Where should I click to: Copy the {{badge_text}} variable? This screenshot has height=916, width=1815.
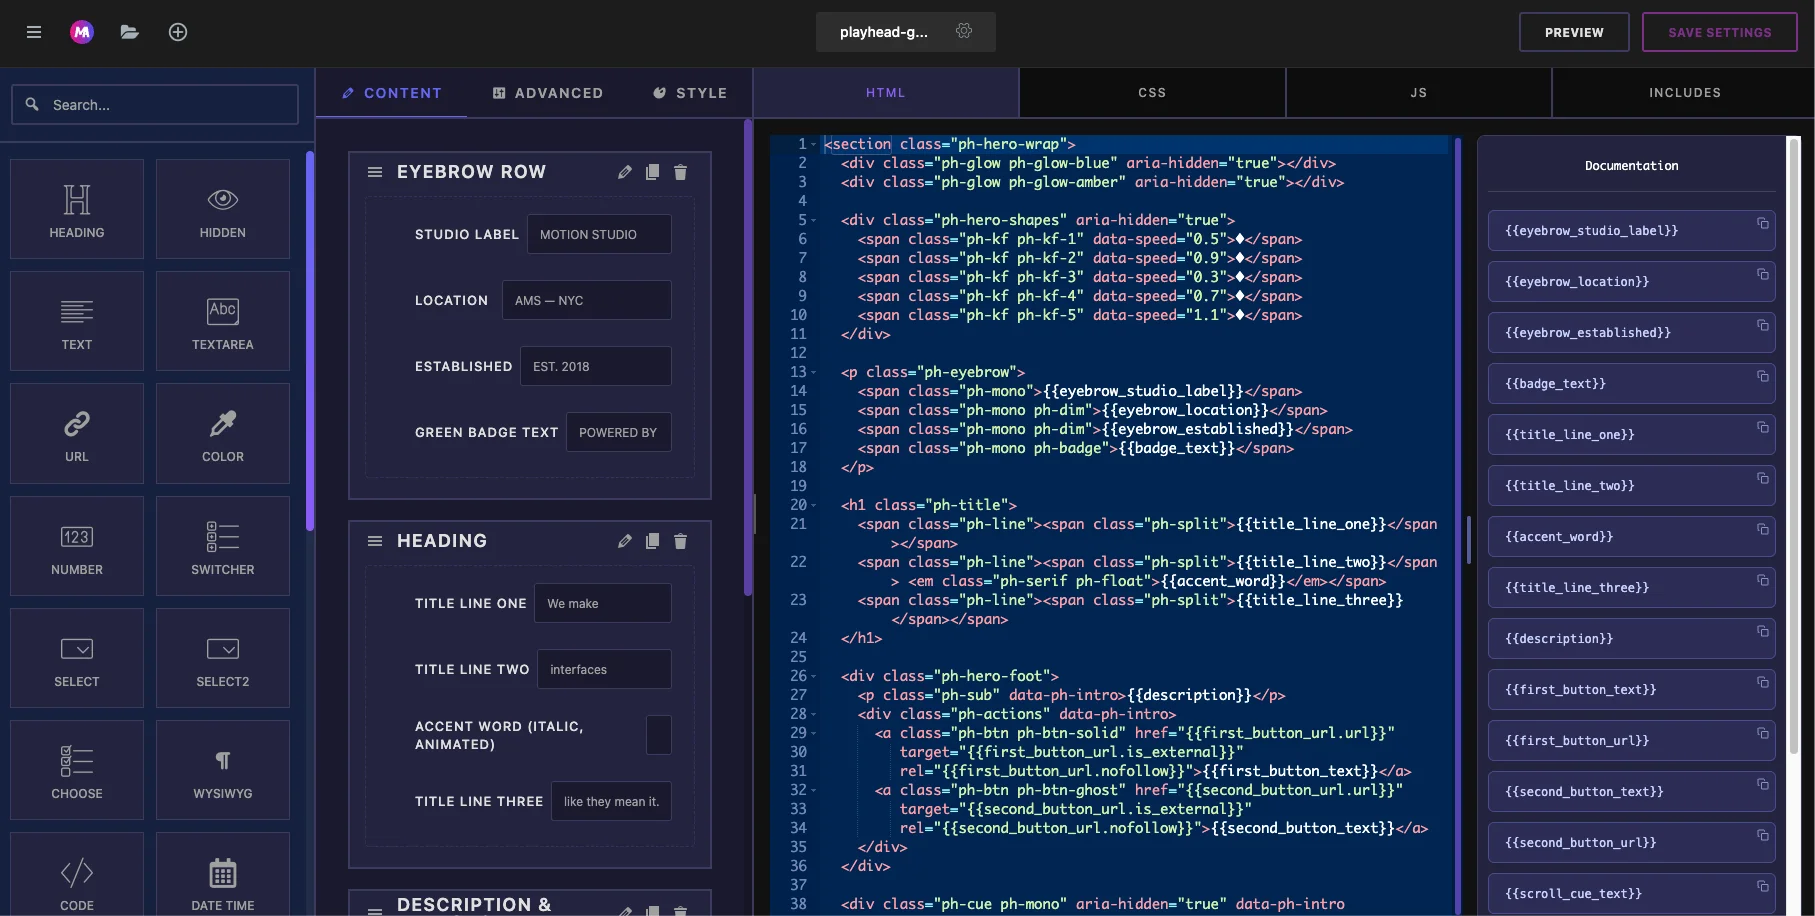(x=1763, y=376)
